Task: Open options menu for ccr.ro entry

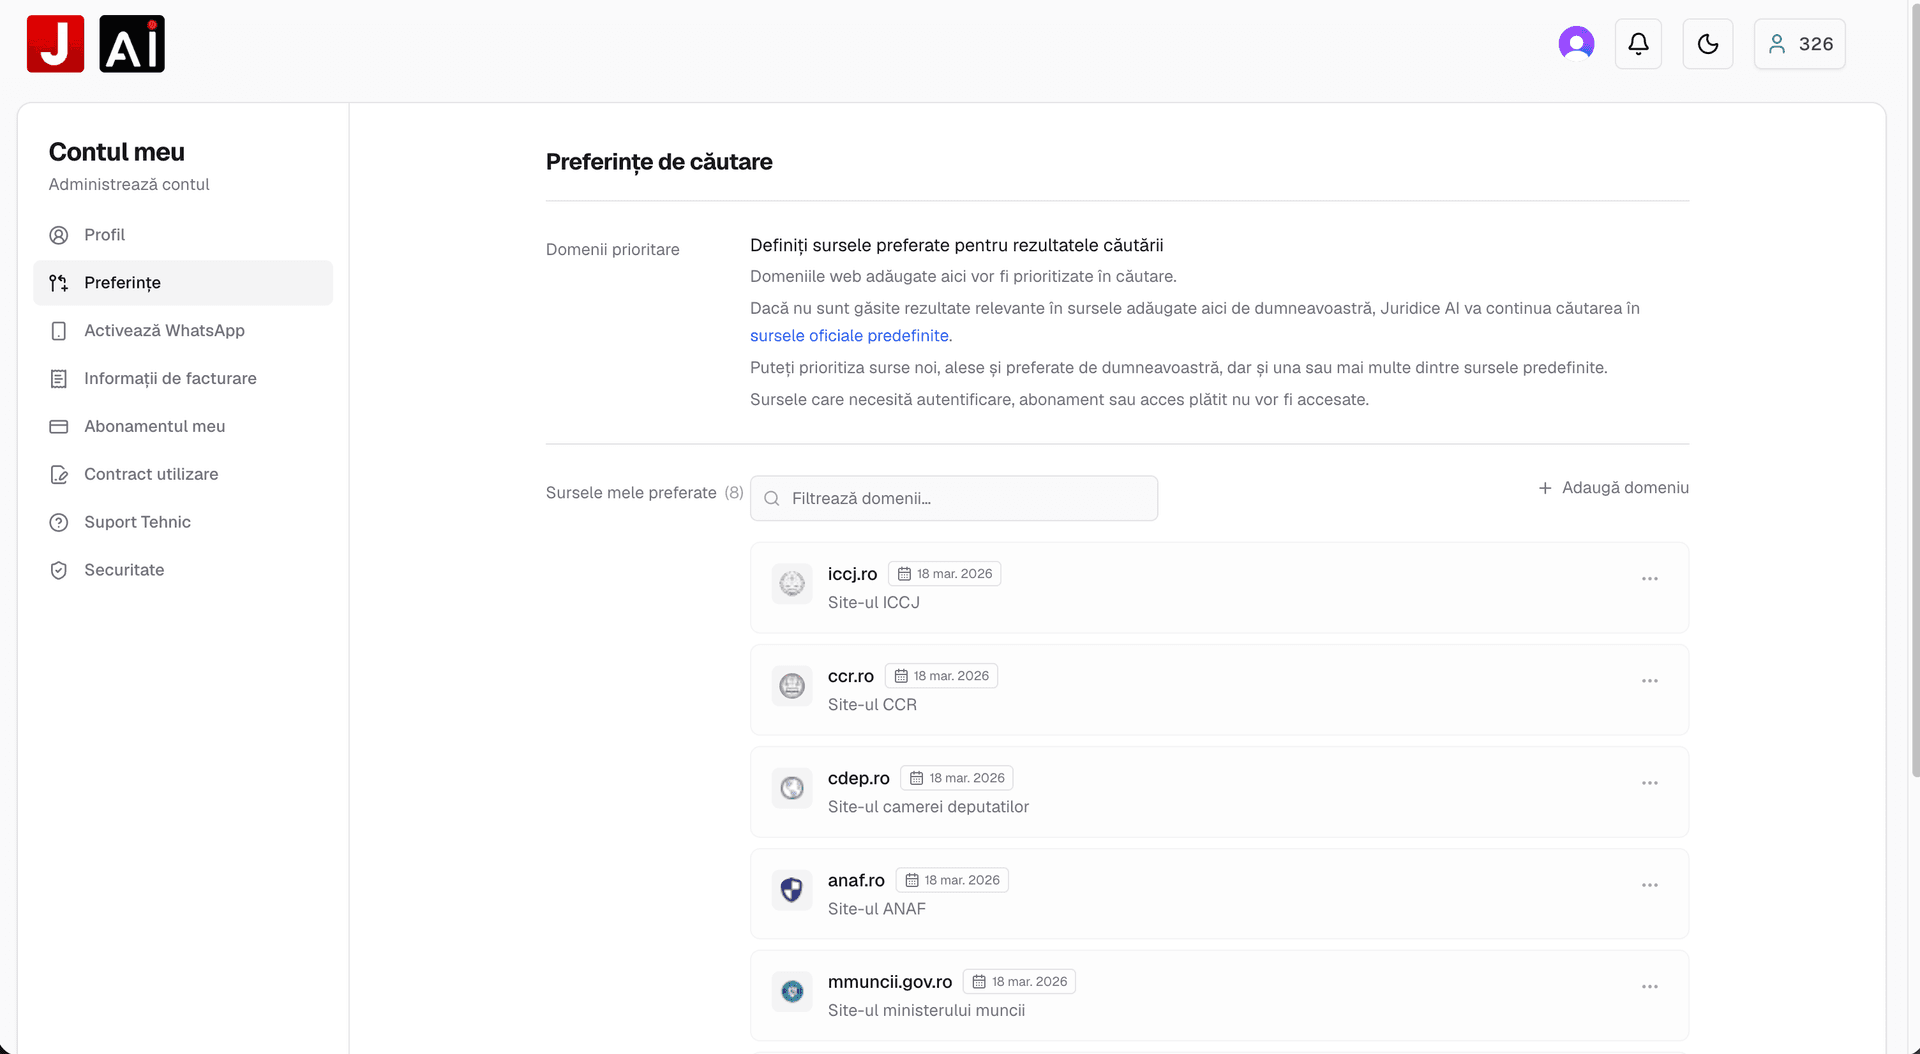Action: (x=1650, y=681)
